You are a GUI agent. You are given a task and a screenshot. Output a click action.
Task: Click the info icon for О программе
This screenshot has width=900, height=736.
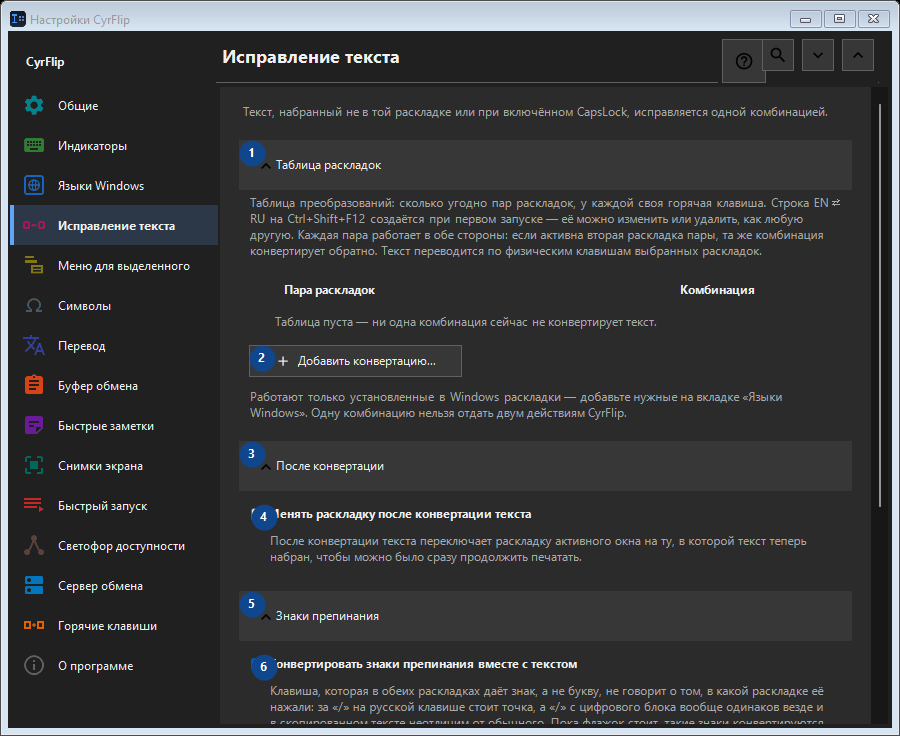[x=34, y=665]
